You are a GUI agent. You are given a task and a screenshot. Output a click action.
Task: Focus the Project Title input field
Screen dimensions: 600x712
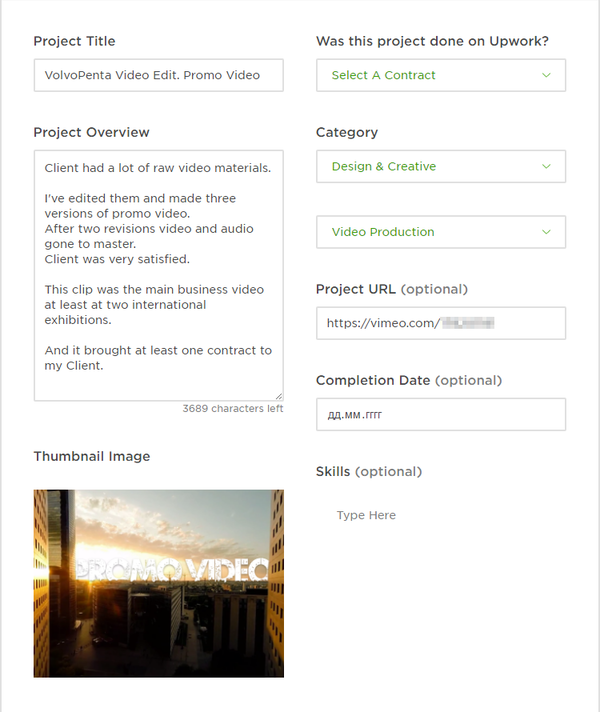click(x=158, y=75)
